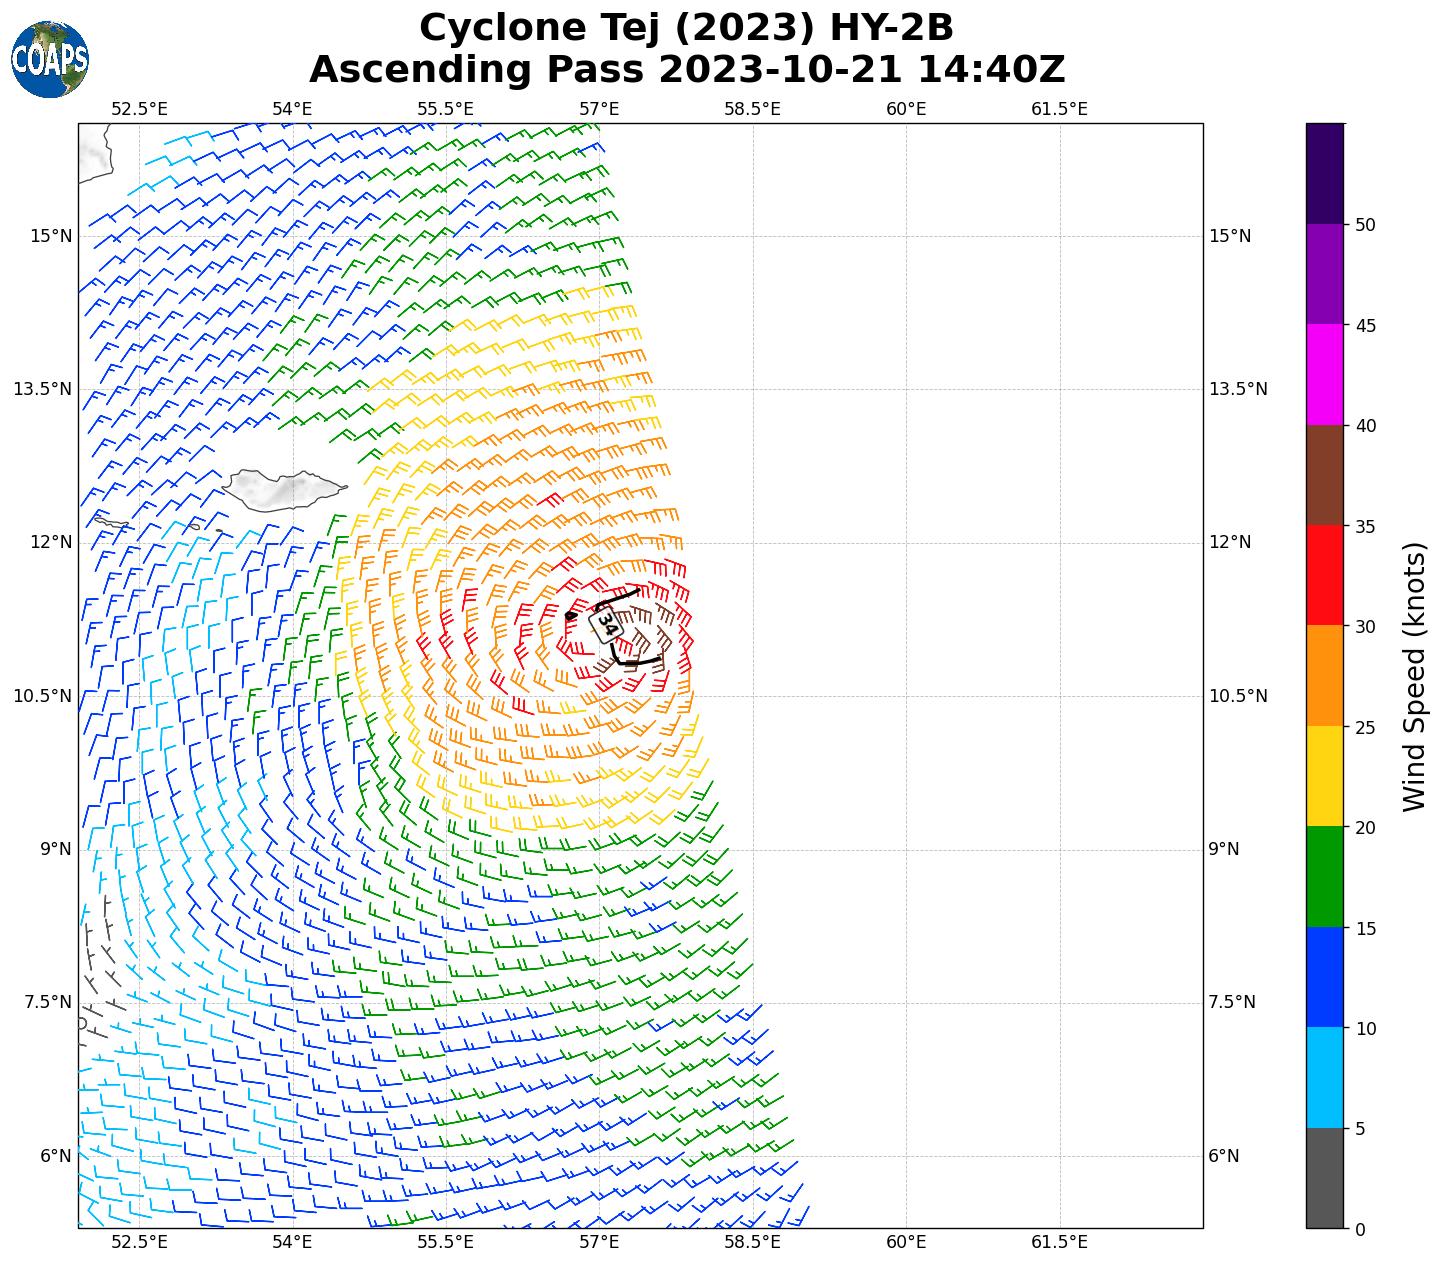This screenshot has width=1443, height=1264.
Task: Pick the yellow 20-25 knot colorbar segment
Action: tap(1325, 777)
